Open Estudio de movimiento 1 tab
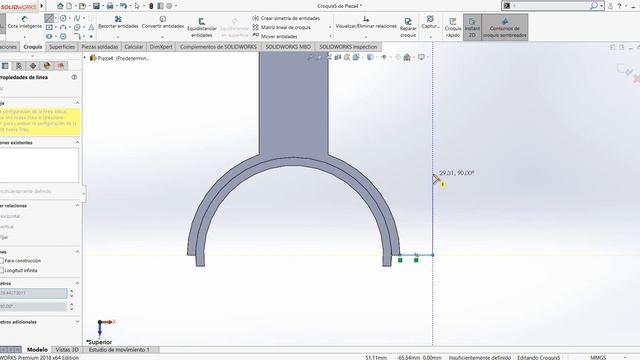The height and width of the screenshot is (360, 640). (x=119, y=350)
